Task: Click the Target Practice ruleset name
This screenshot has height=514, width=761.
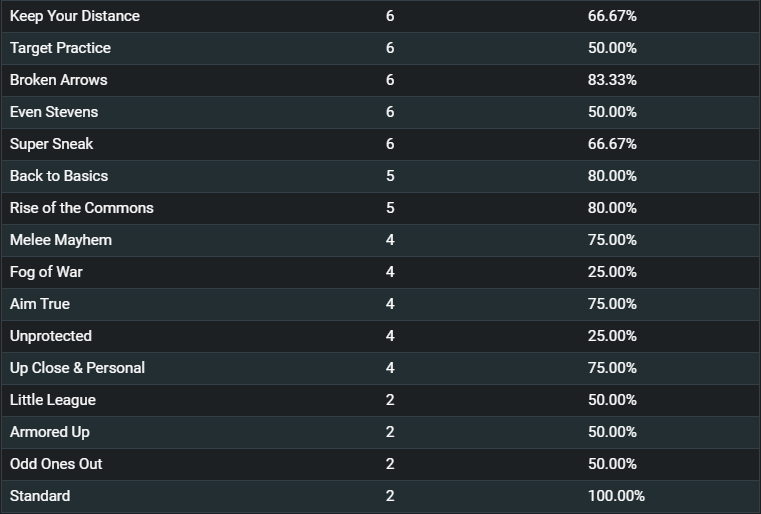Action: (60, 48)
